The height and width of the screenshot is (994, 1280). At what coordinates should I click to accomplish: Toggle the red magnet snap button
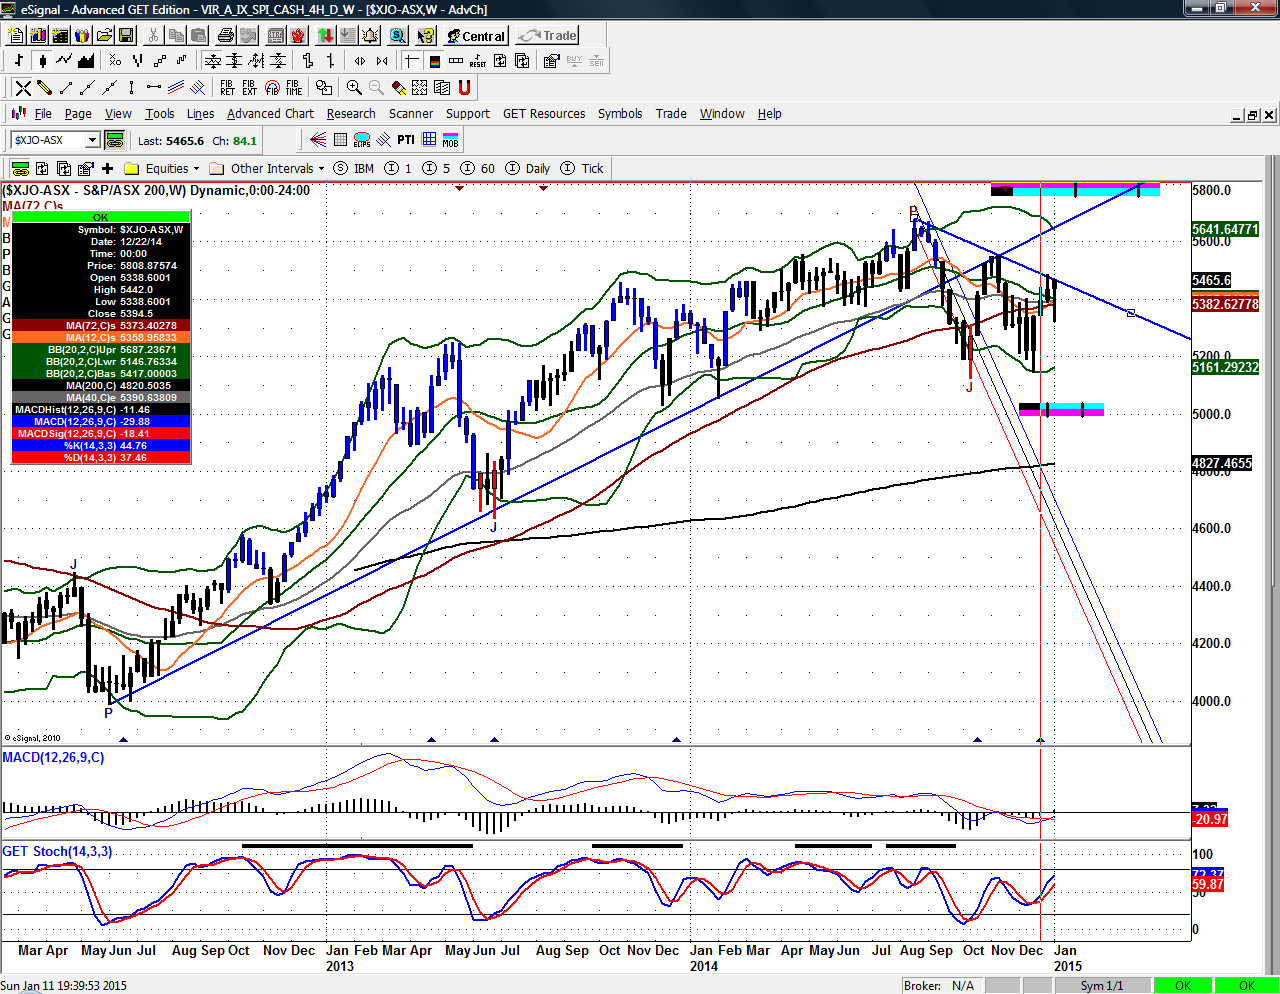point(464,88)
